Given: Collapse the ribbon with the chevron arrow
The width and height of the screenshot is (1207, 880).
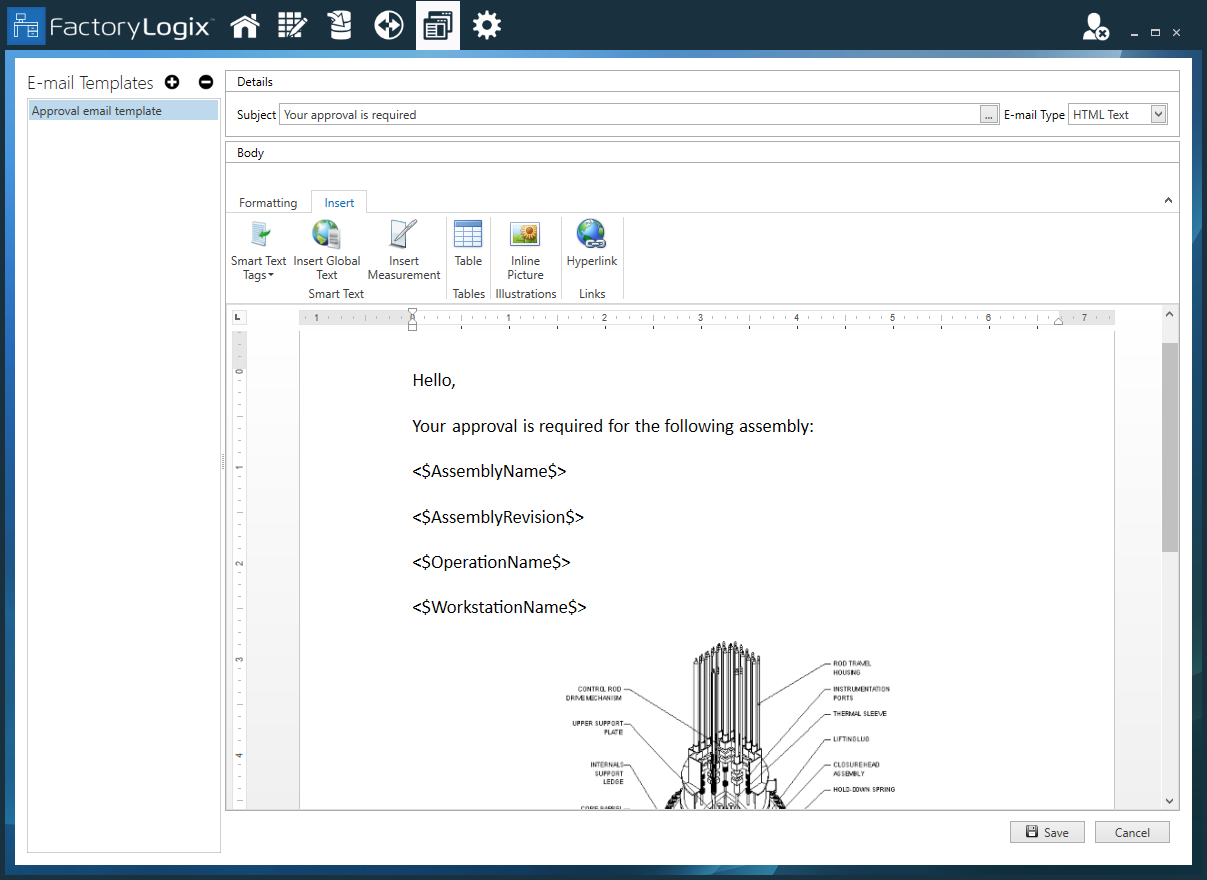Looking at the screenshot, I should tap(1168, 200).
